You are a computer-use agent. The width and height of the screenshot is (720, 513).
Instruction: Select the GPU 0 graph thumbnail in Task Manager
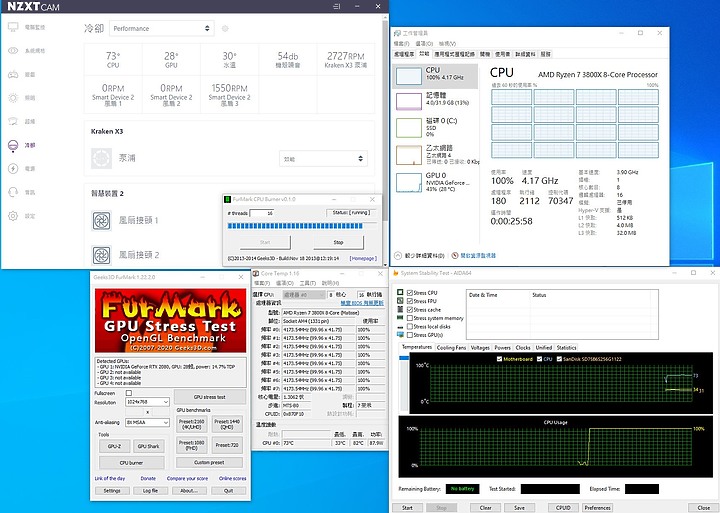coord(409,182)
